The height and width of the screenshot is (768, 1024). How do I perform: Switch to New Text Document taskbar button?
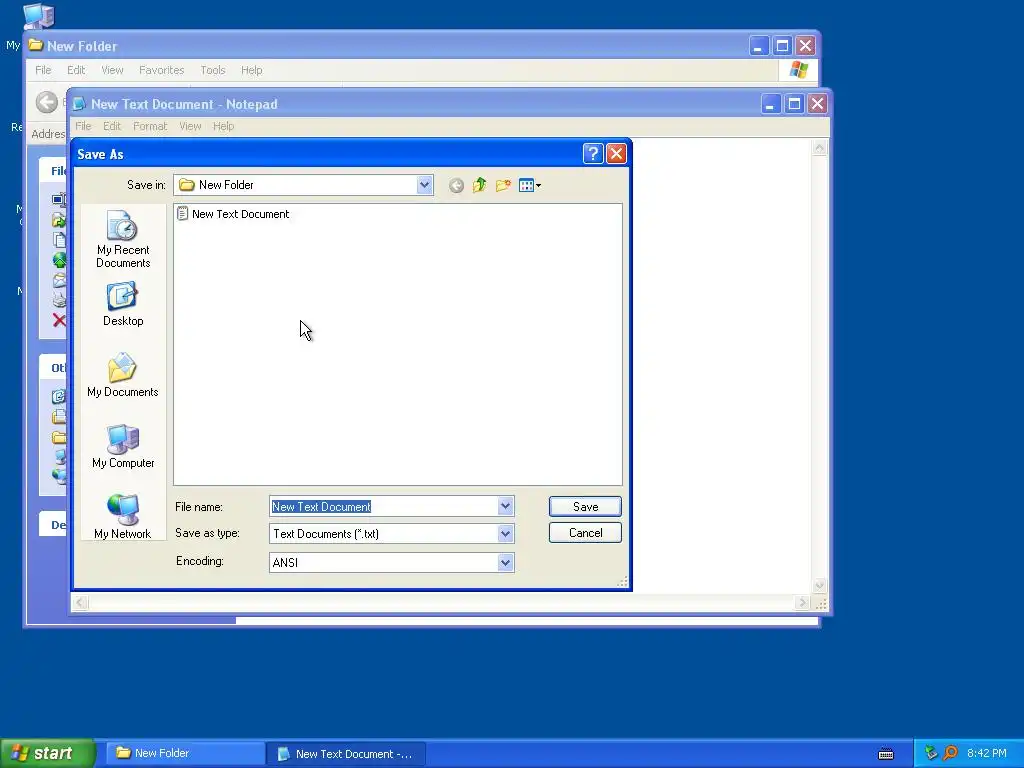(x=345, y=754)
